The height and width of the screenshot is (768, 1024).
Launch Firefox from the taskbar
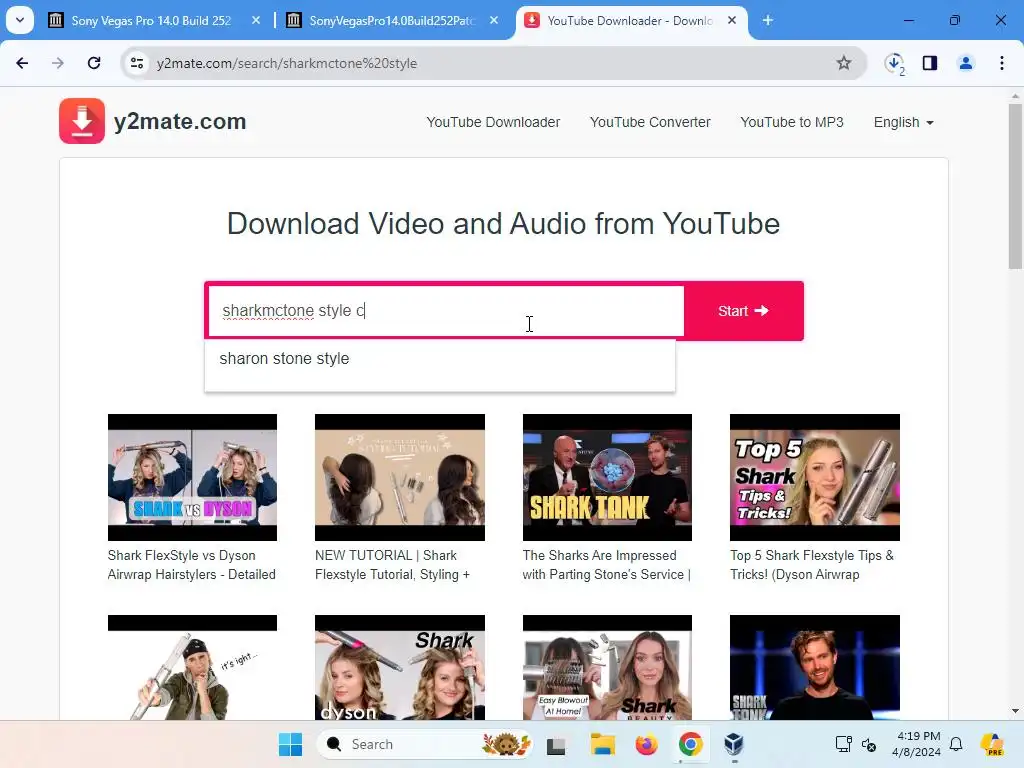647,744
